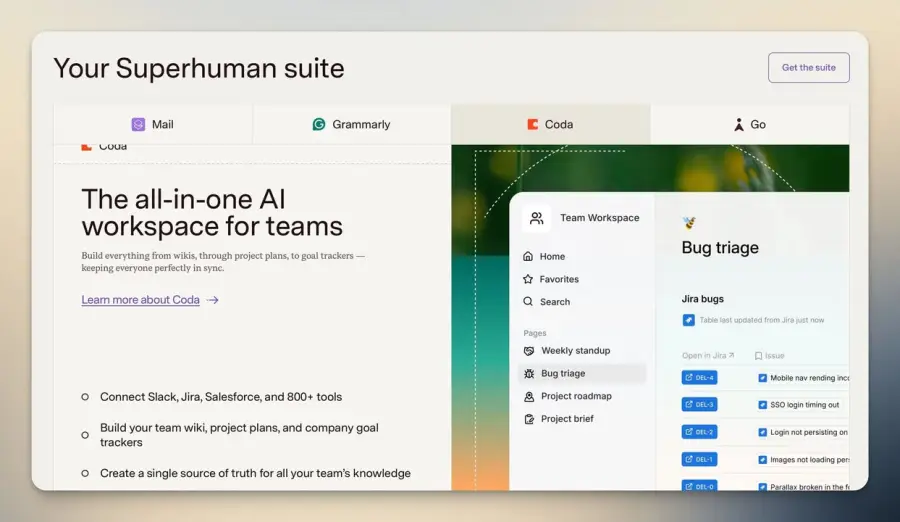The height and width of the screenshot is (522, 900).
Task: Click the green Grammarly logo icon
Action: 319,124
